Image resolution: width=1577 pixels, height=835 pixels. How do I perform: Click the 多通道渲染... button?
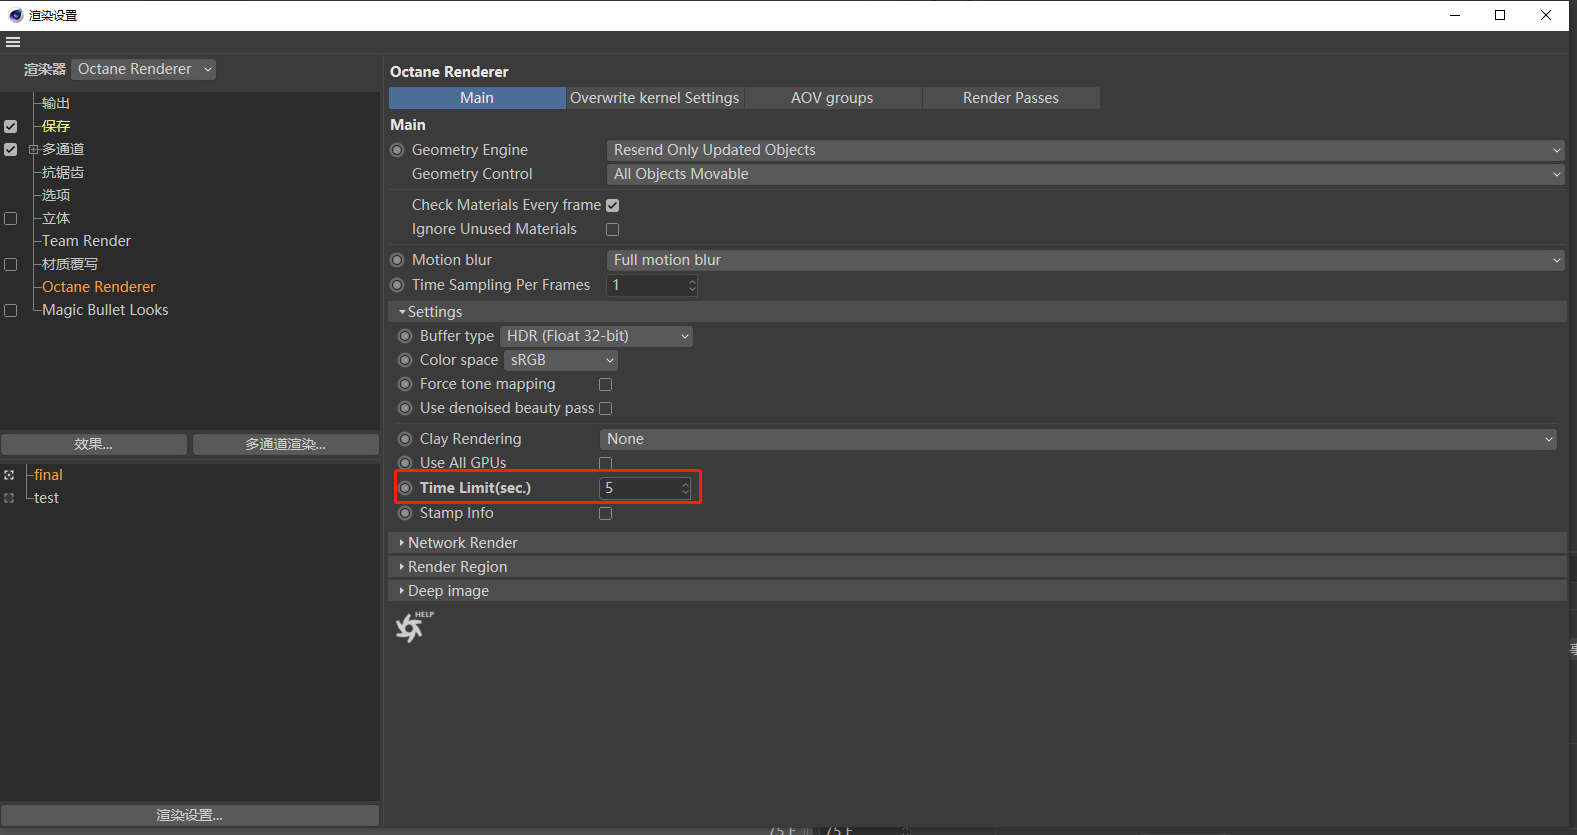click(x=286, y=444)
